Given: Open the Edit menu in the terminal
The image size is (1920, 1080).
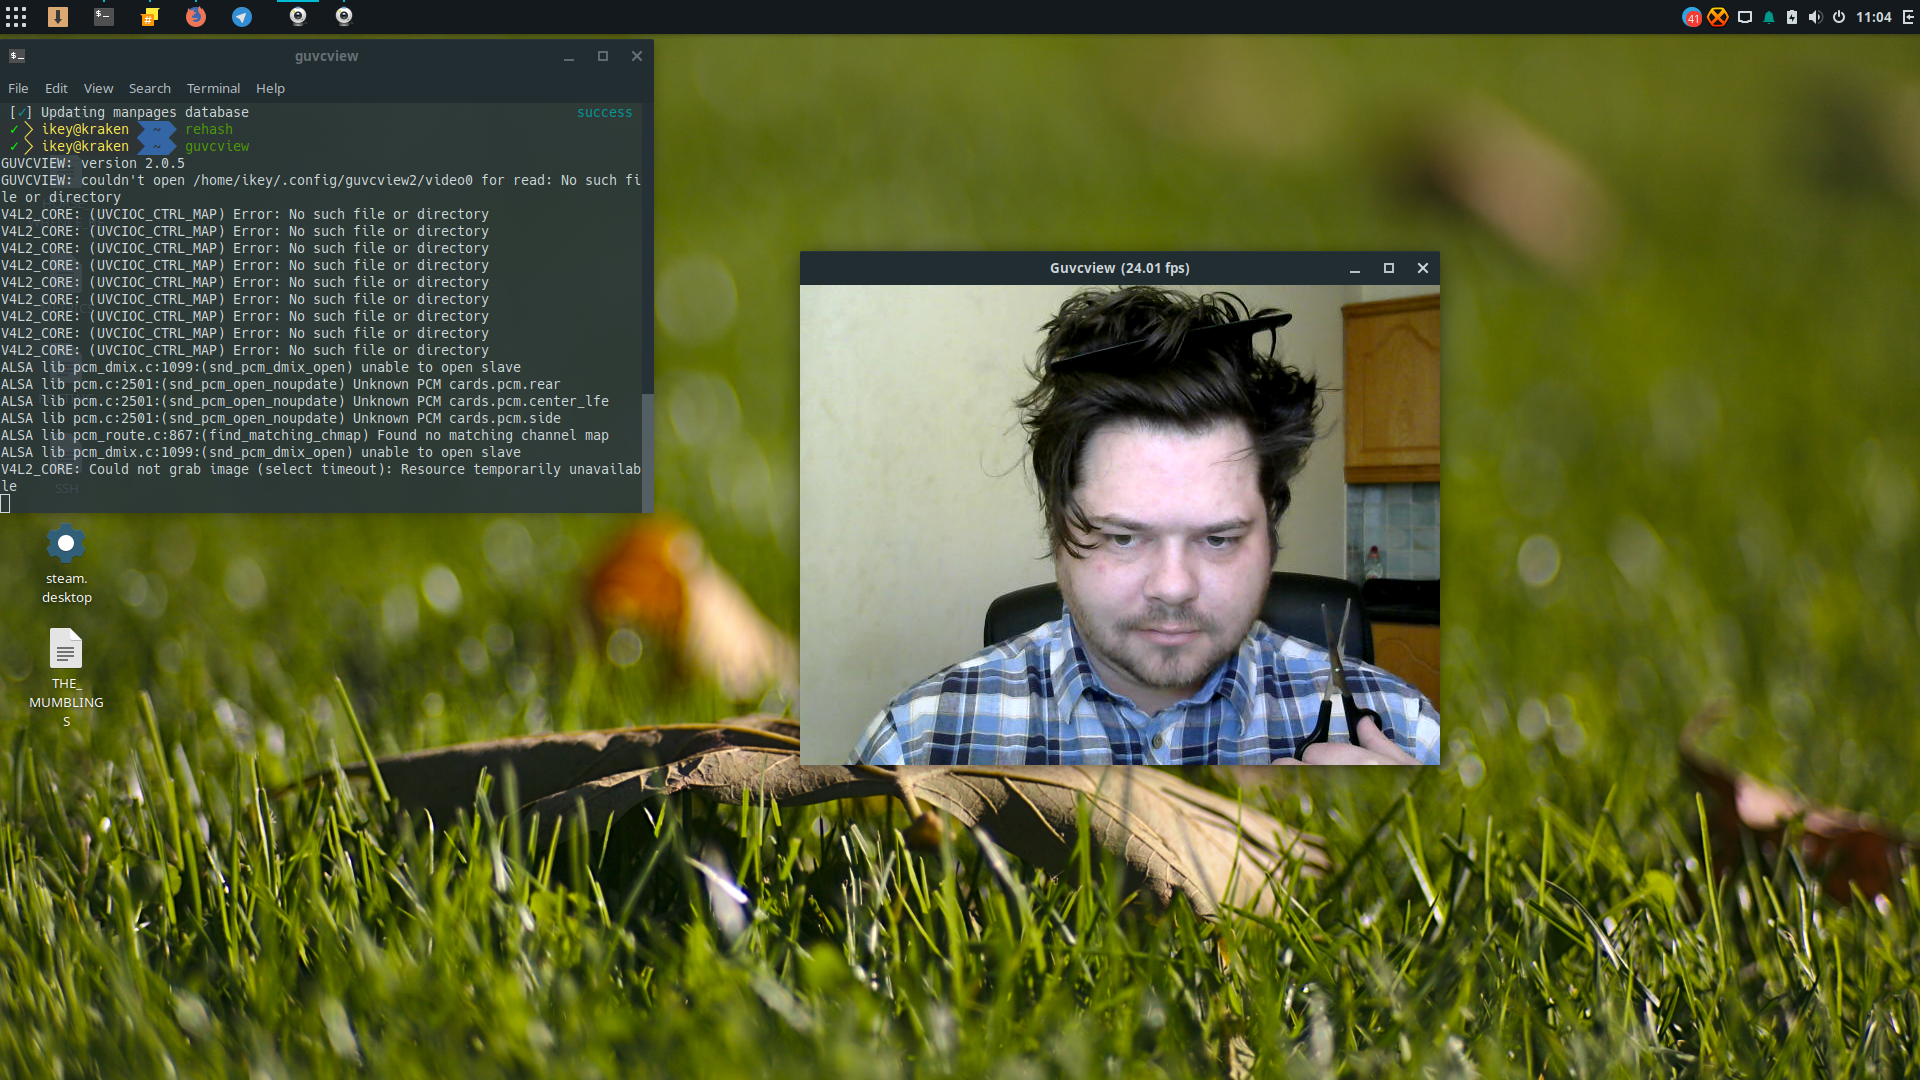Looking at the screenshot, I should (x=56, y=88).
